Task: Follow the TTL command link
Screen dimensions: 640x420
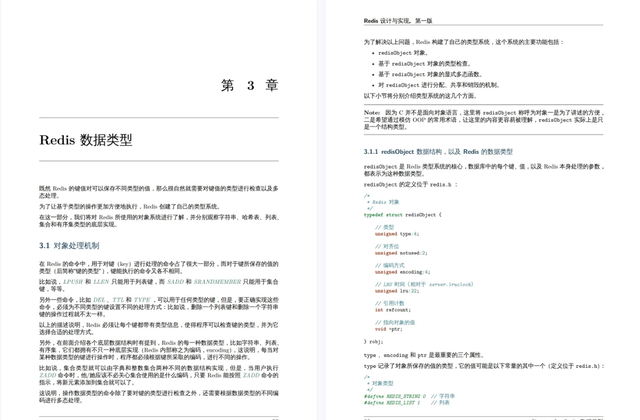Action: click(118, 300)
